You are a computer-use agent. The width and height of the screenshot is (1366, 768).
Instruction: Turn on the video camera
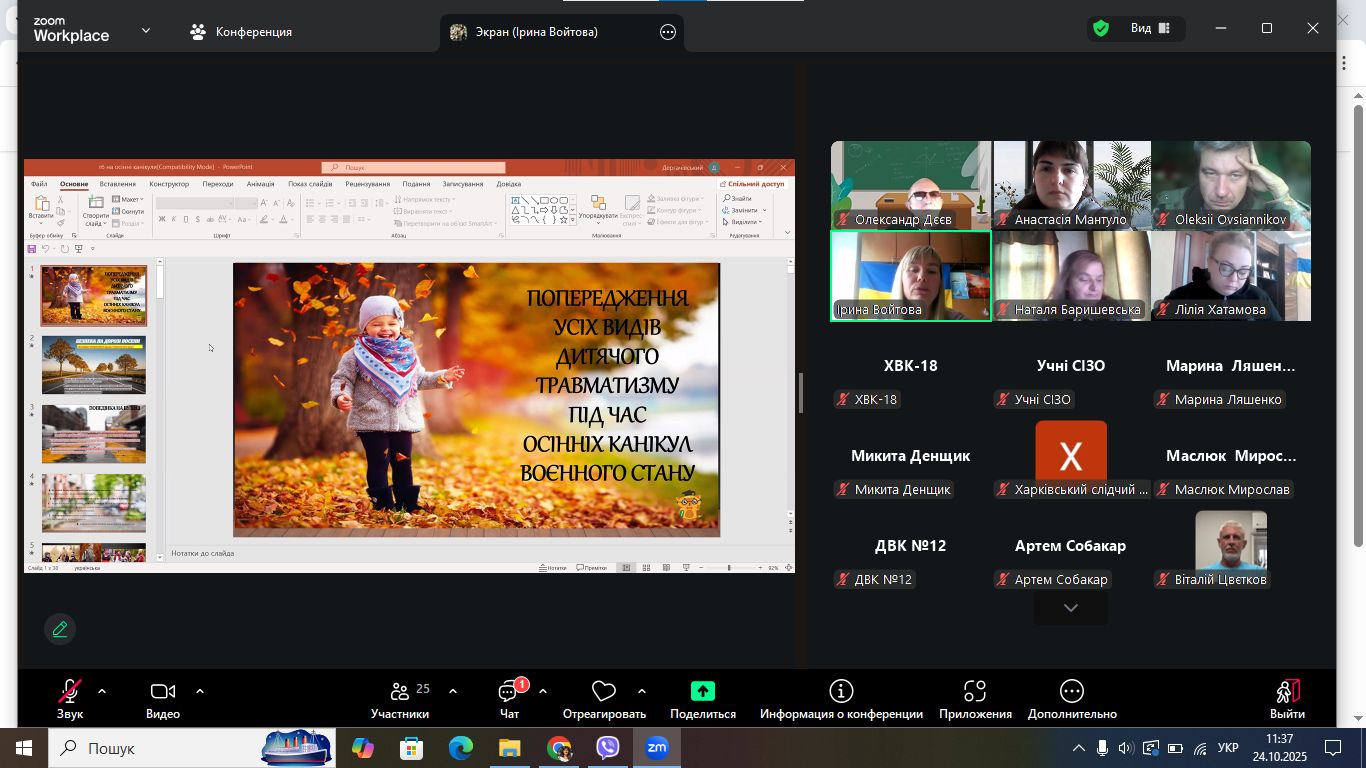point(162,699)
